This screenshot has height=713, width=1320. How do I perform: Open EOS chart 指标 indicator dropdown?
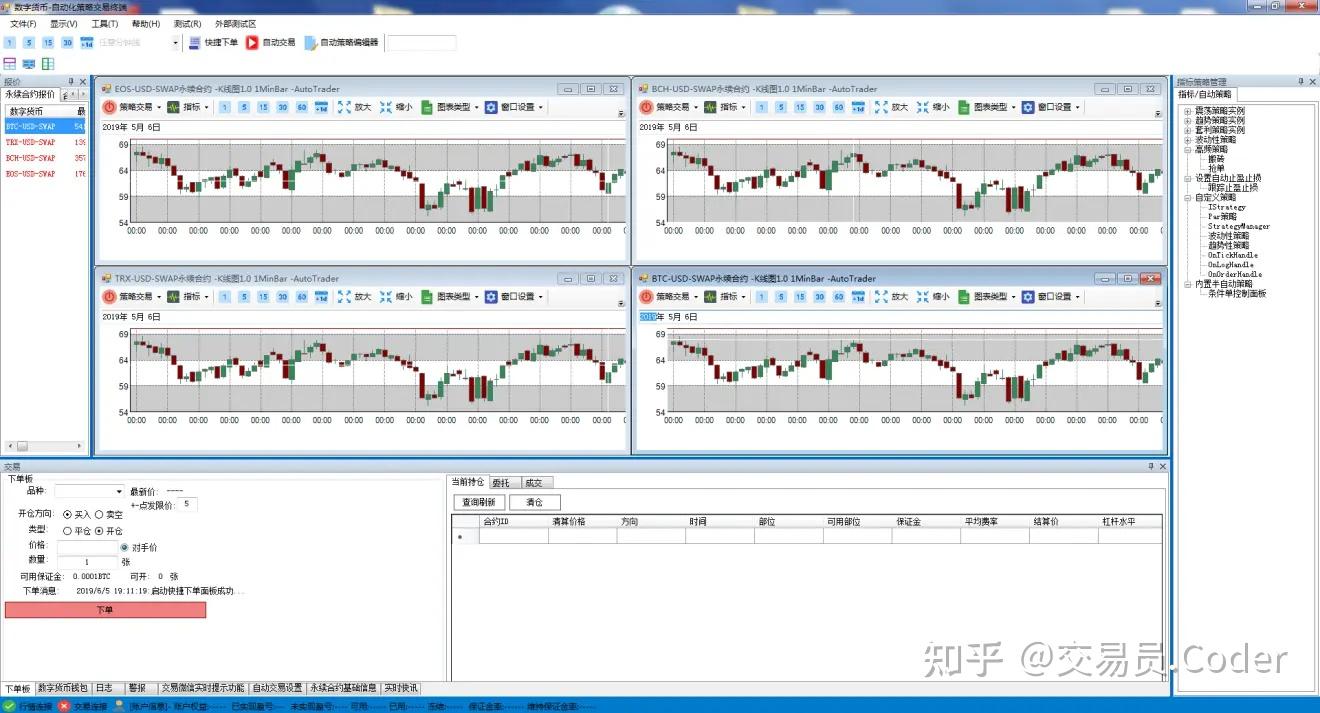tap(206, 107)
